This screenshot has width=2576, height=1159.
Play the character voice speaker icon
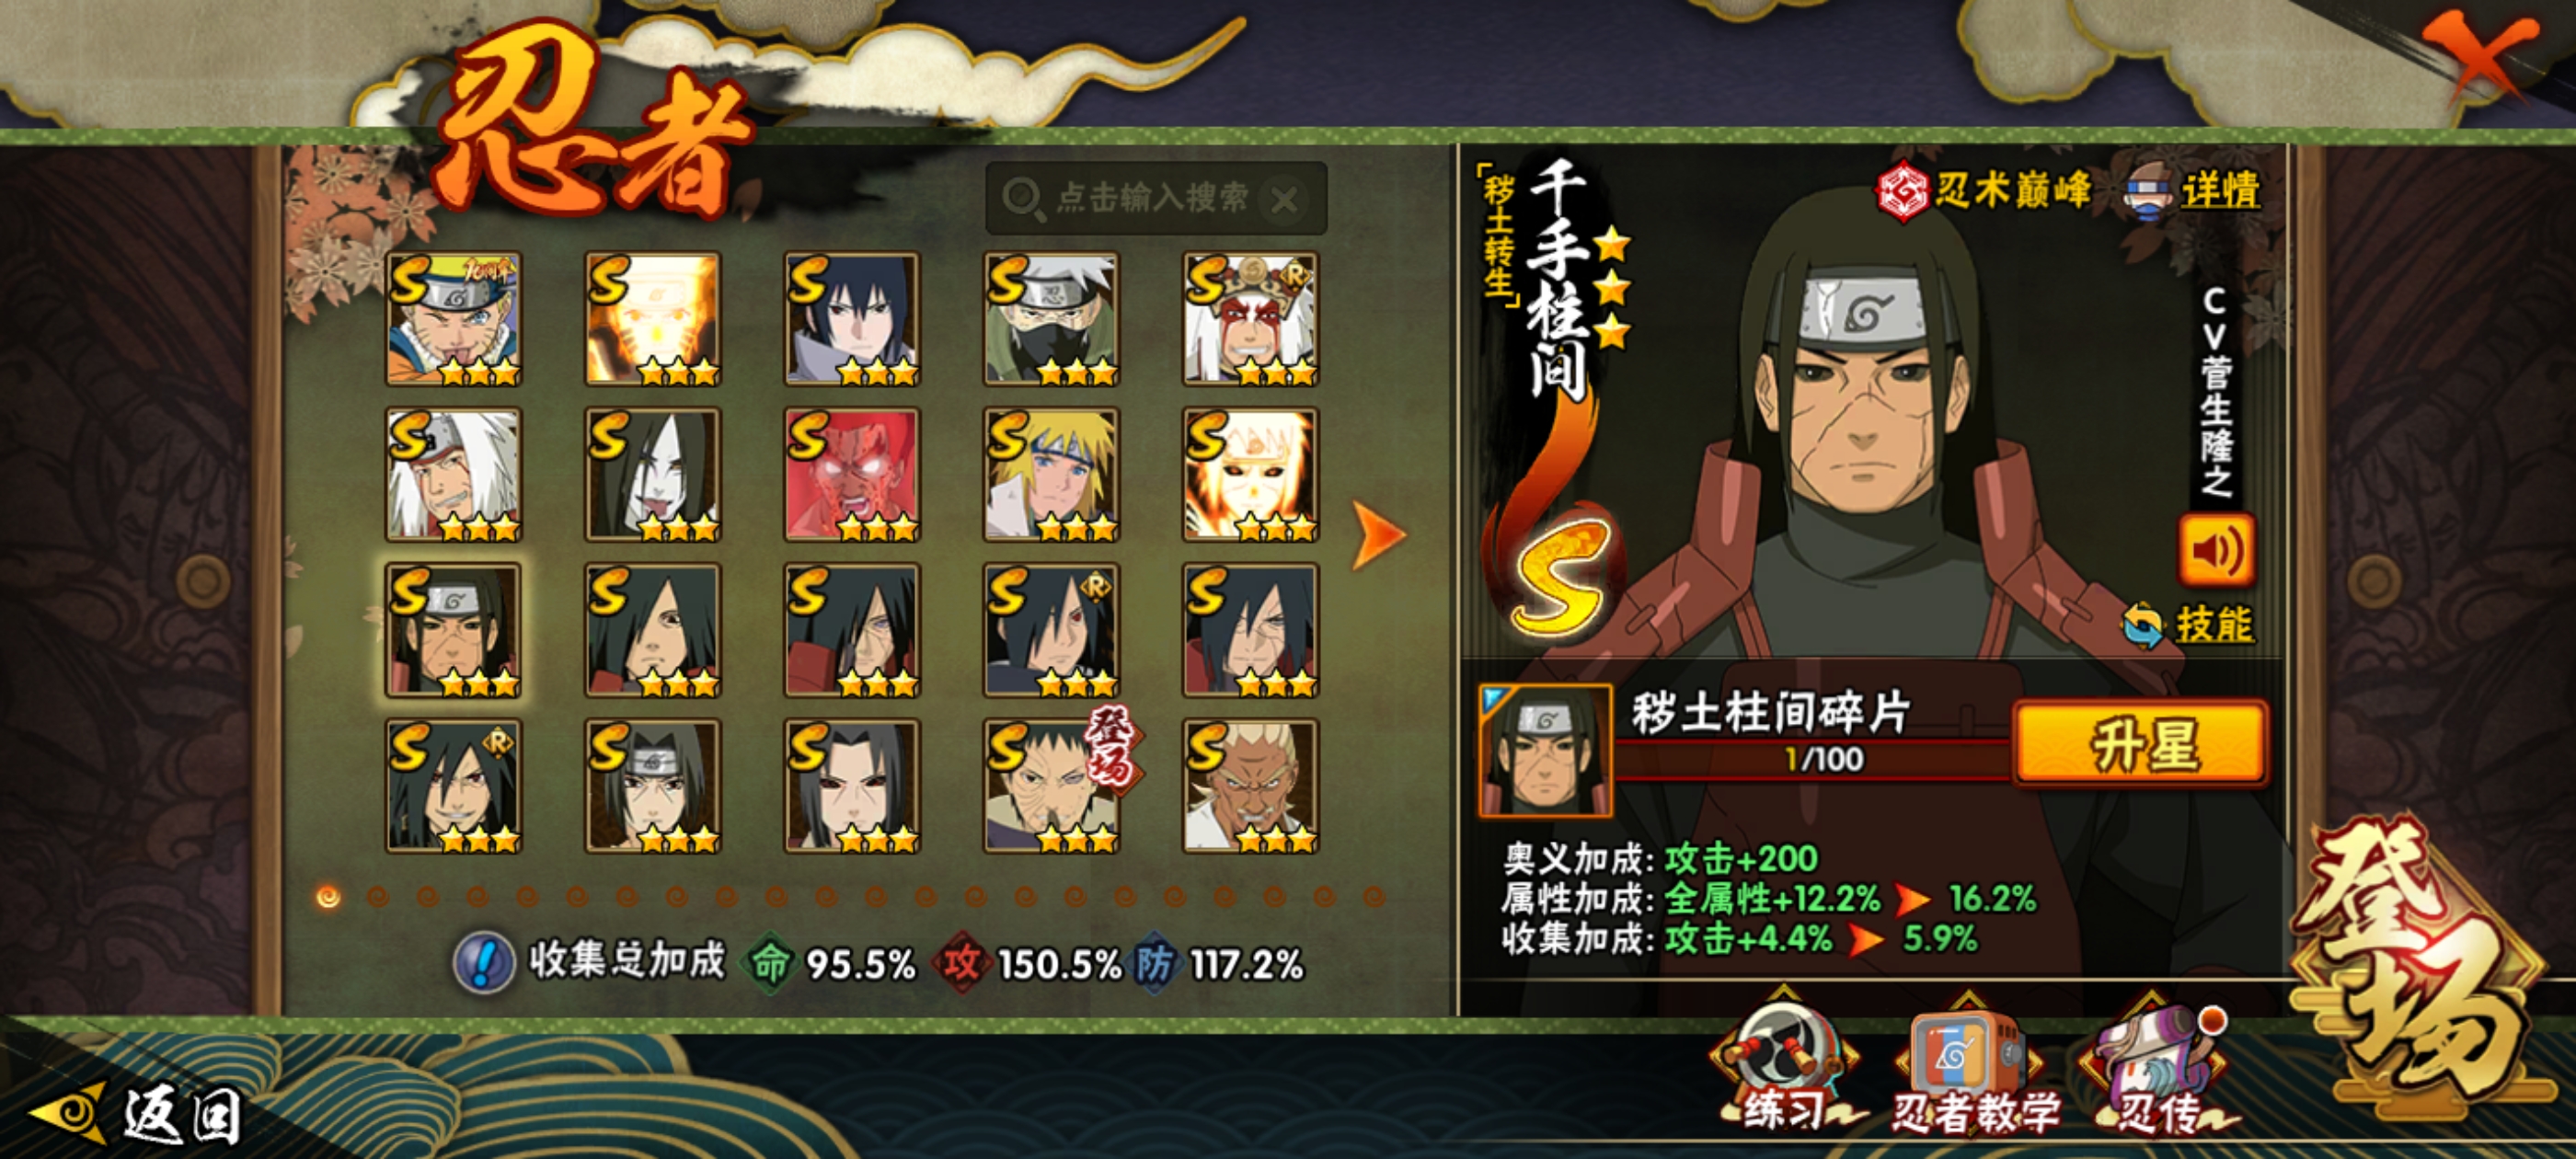(2216, 549)
